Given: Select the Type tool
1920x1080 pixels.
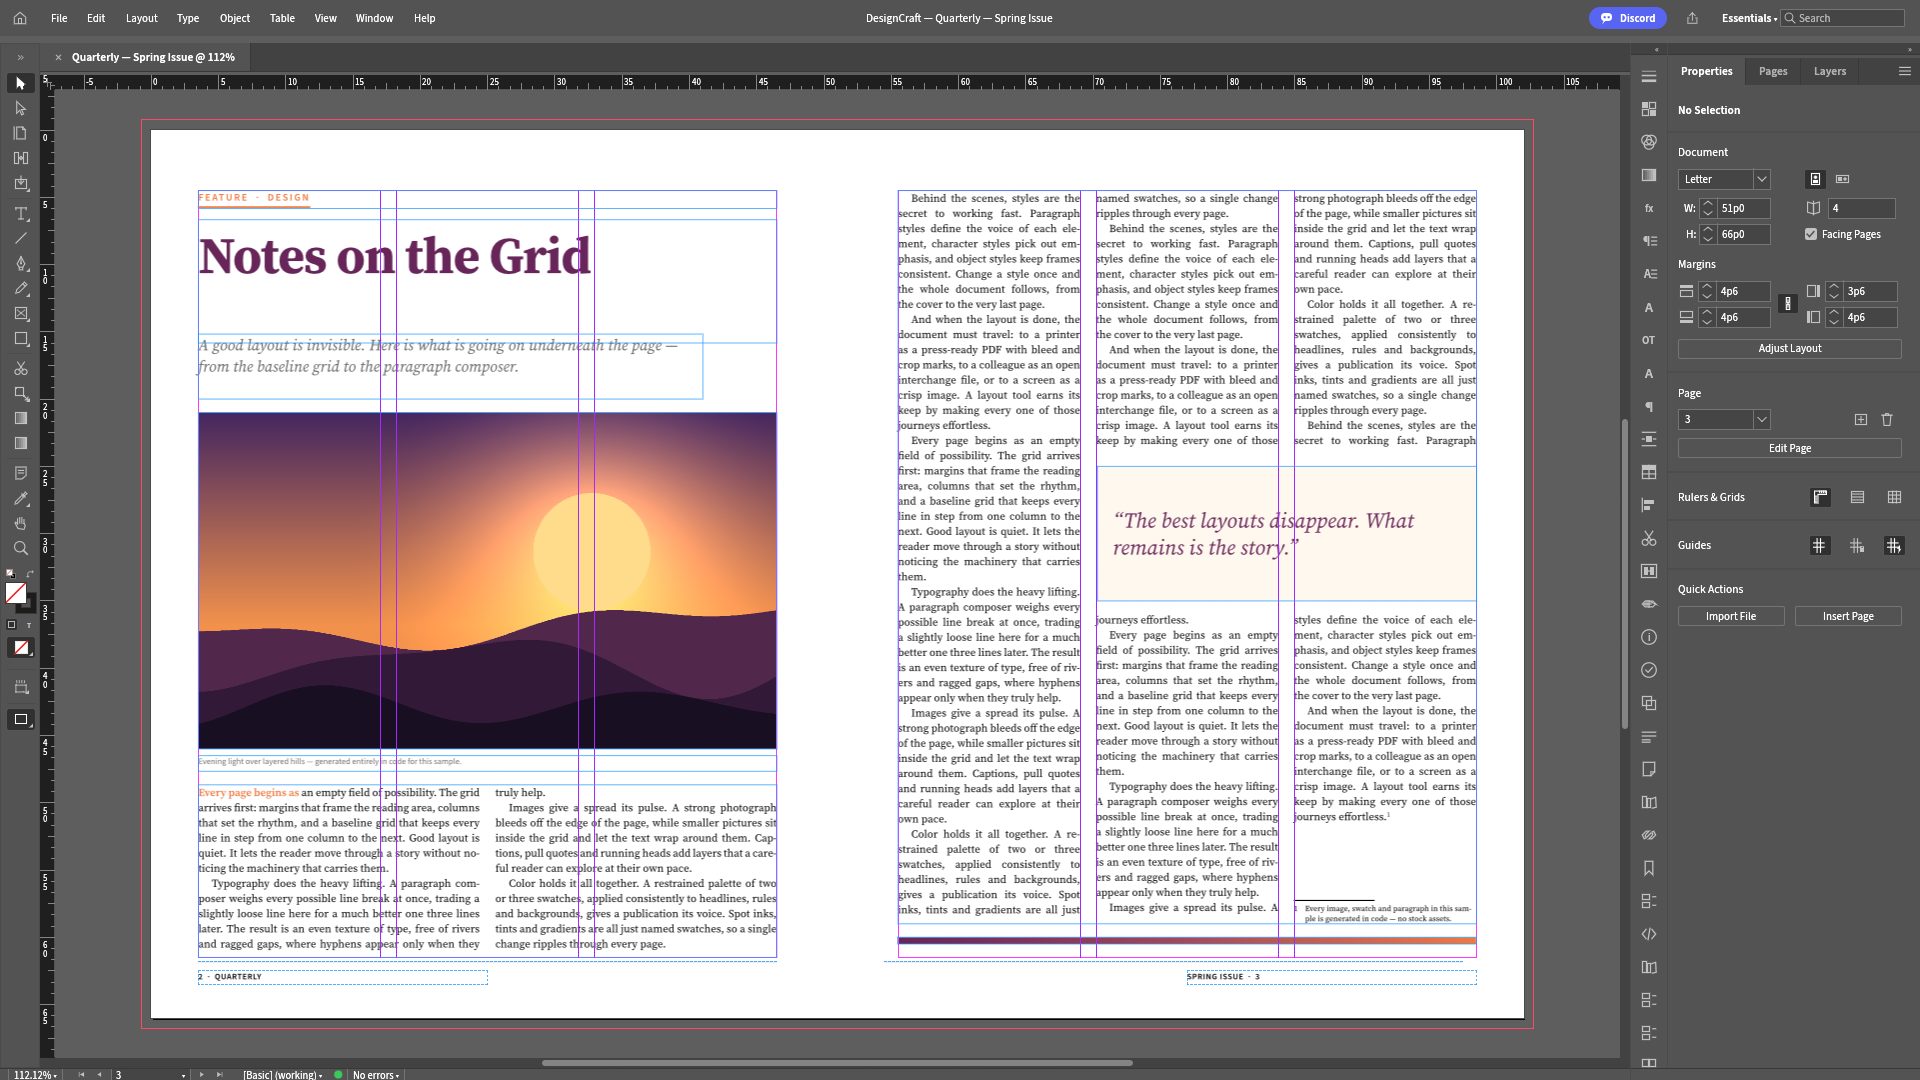Looking at the screenshot, I should 20,213.
